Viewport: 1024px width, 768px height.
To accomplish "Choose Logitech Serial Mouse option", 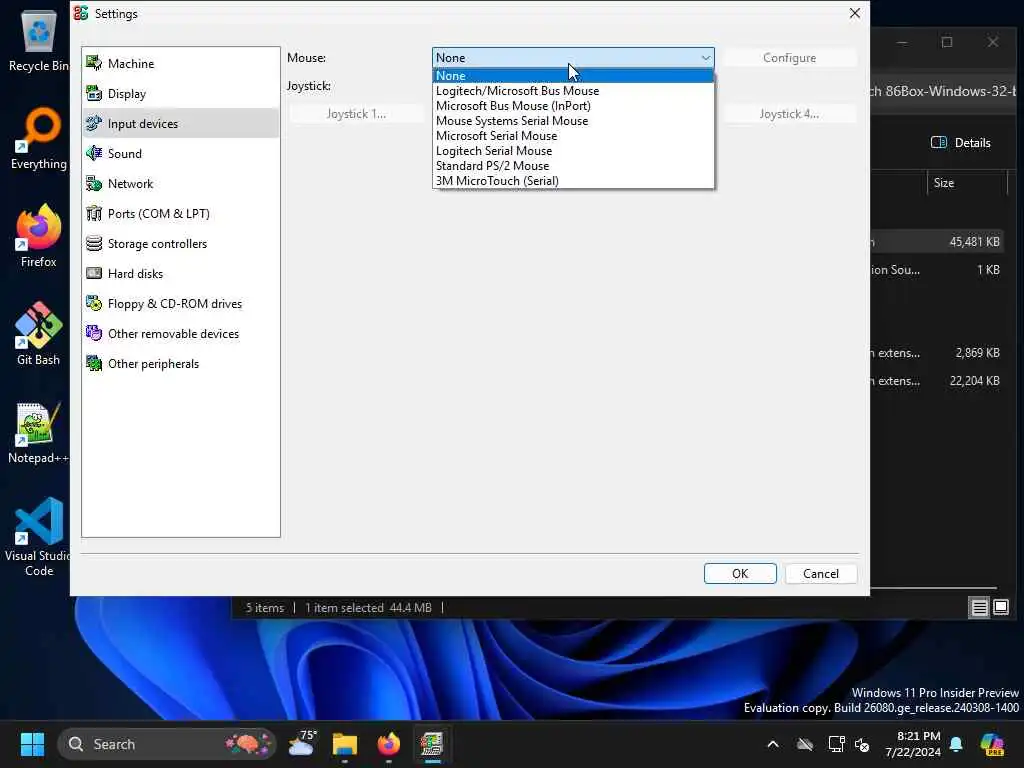I will coord(573,151).
